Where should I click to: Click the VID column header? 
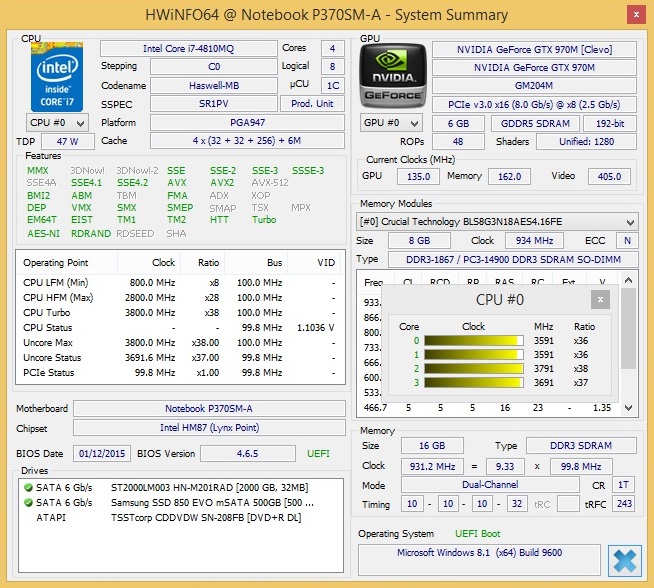pos(316,263)
